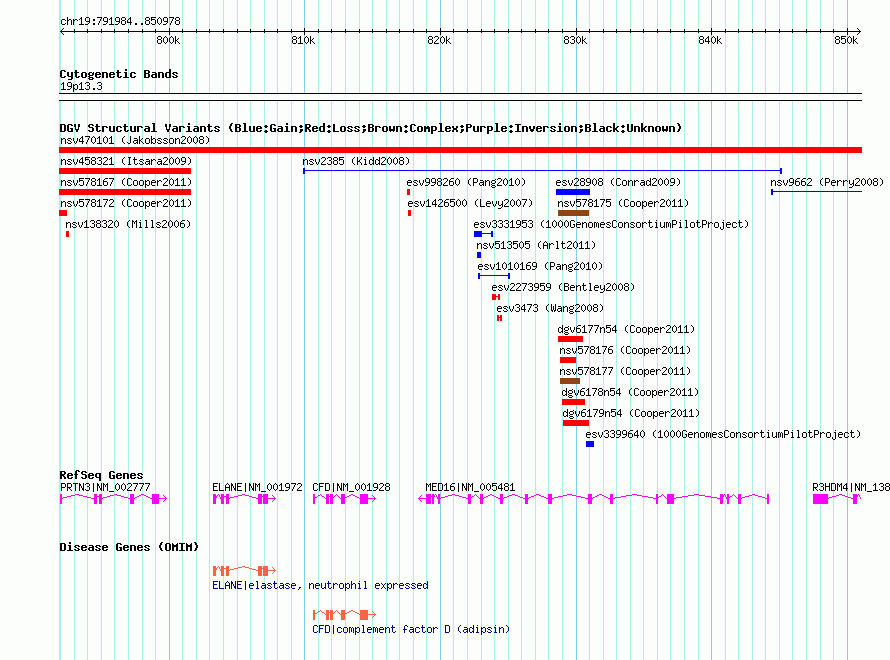Click the 850k ruler tick label
Viewport: 890px width, 660px height.
point(846,40)
